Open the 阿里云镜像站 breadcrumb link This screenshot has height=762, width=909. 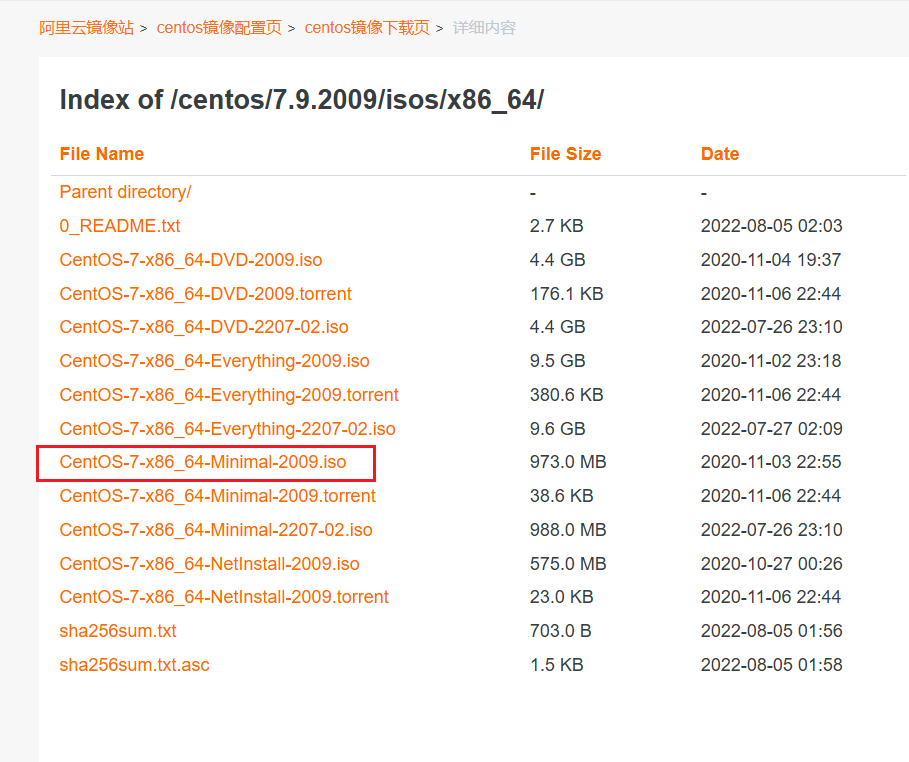86,28
